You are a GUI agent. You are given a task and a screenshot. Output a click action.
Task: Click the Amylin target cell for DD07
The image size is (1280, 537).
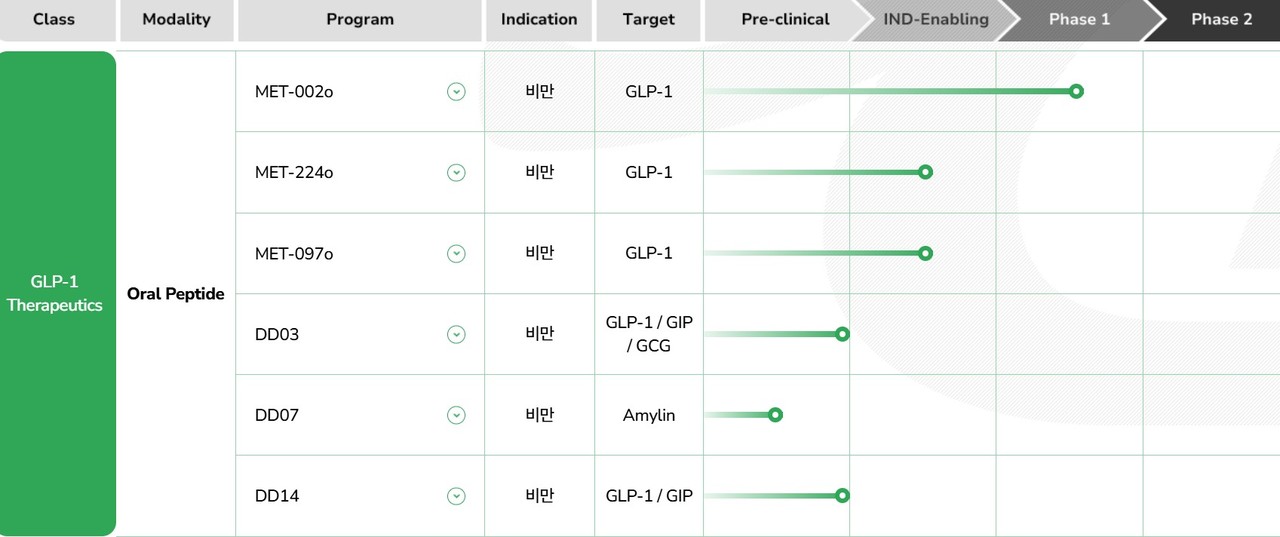tap(649, 415)
